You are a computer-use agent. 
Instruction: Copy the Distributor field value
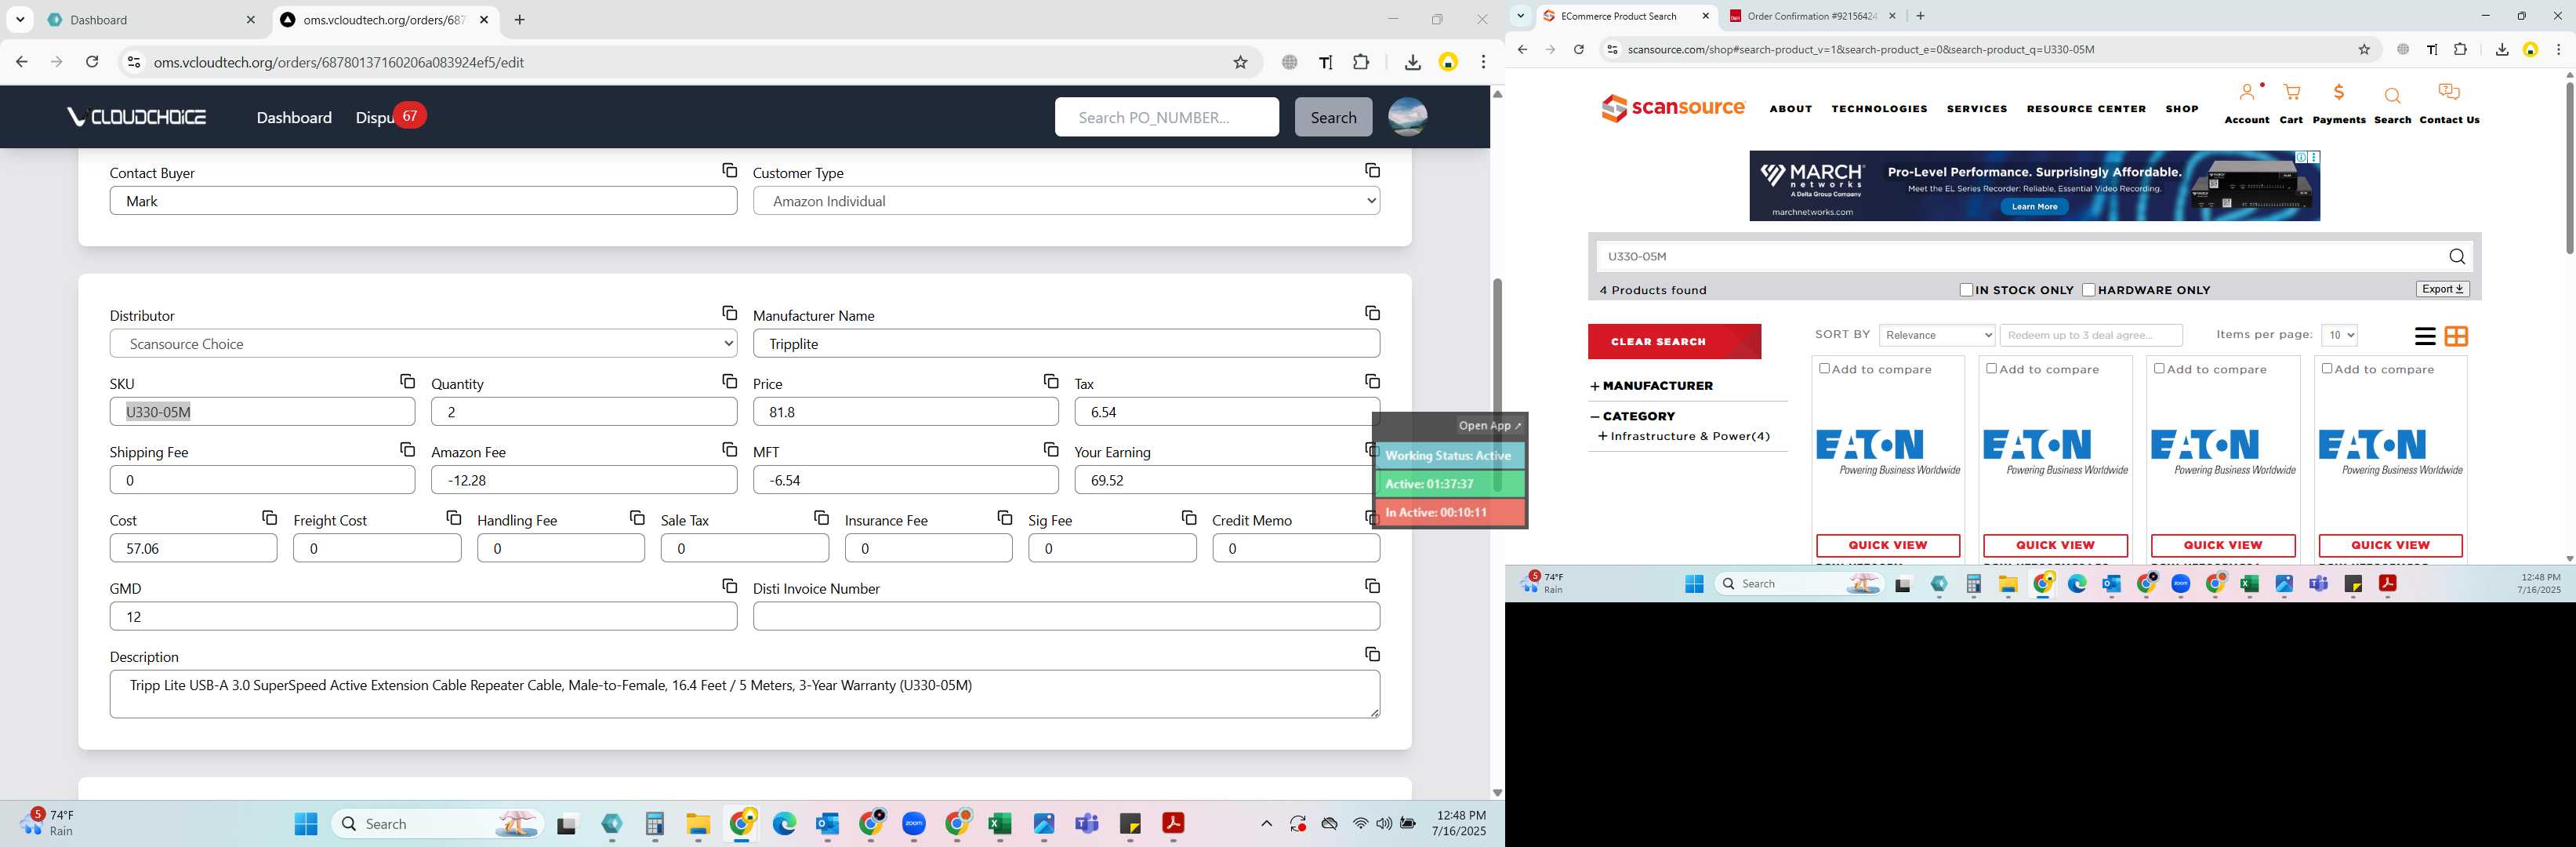tap(729, 313)
